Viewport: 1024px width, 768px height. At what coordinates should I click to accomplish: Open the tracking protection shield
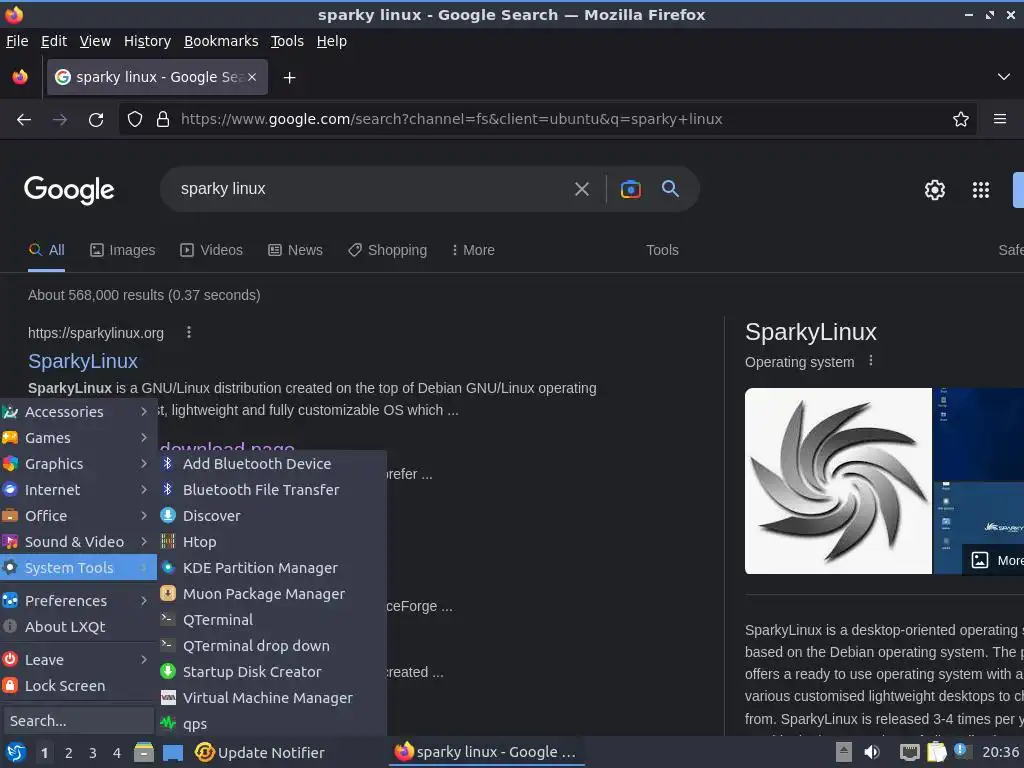click(x=135, y=120)
